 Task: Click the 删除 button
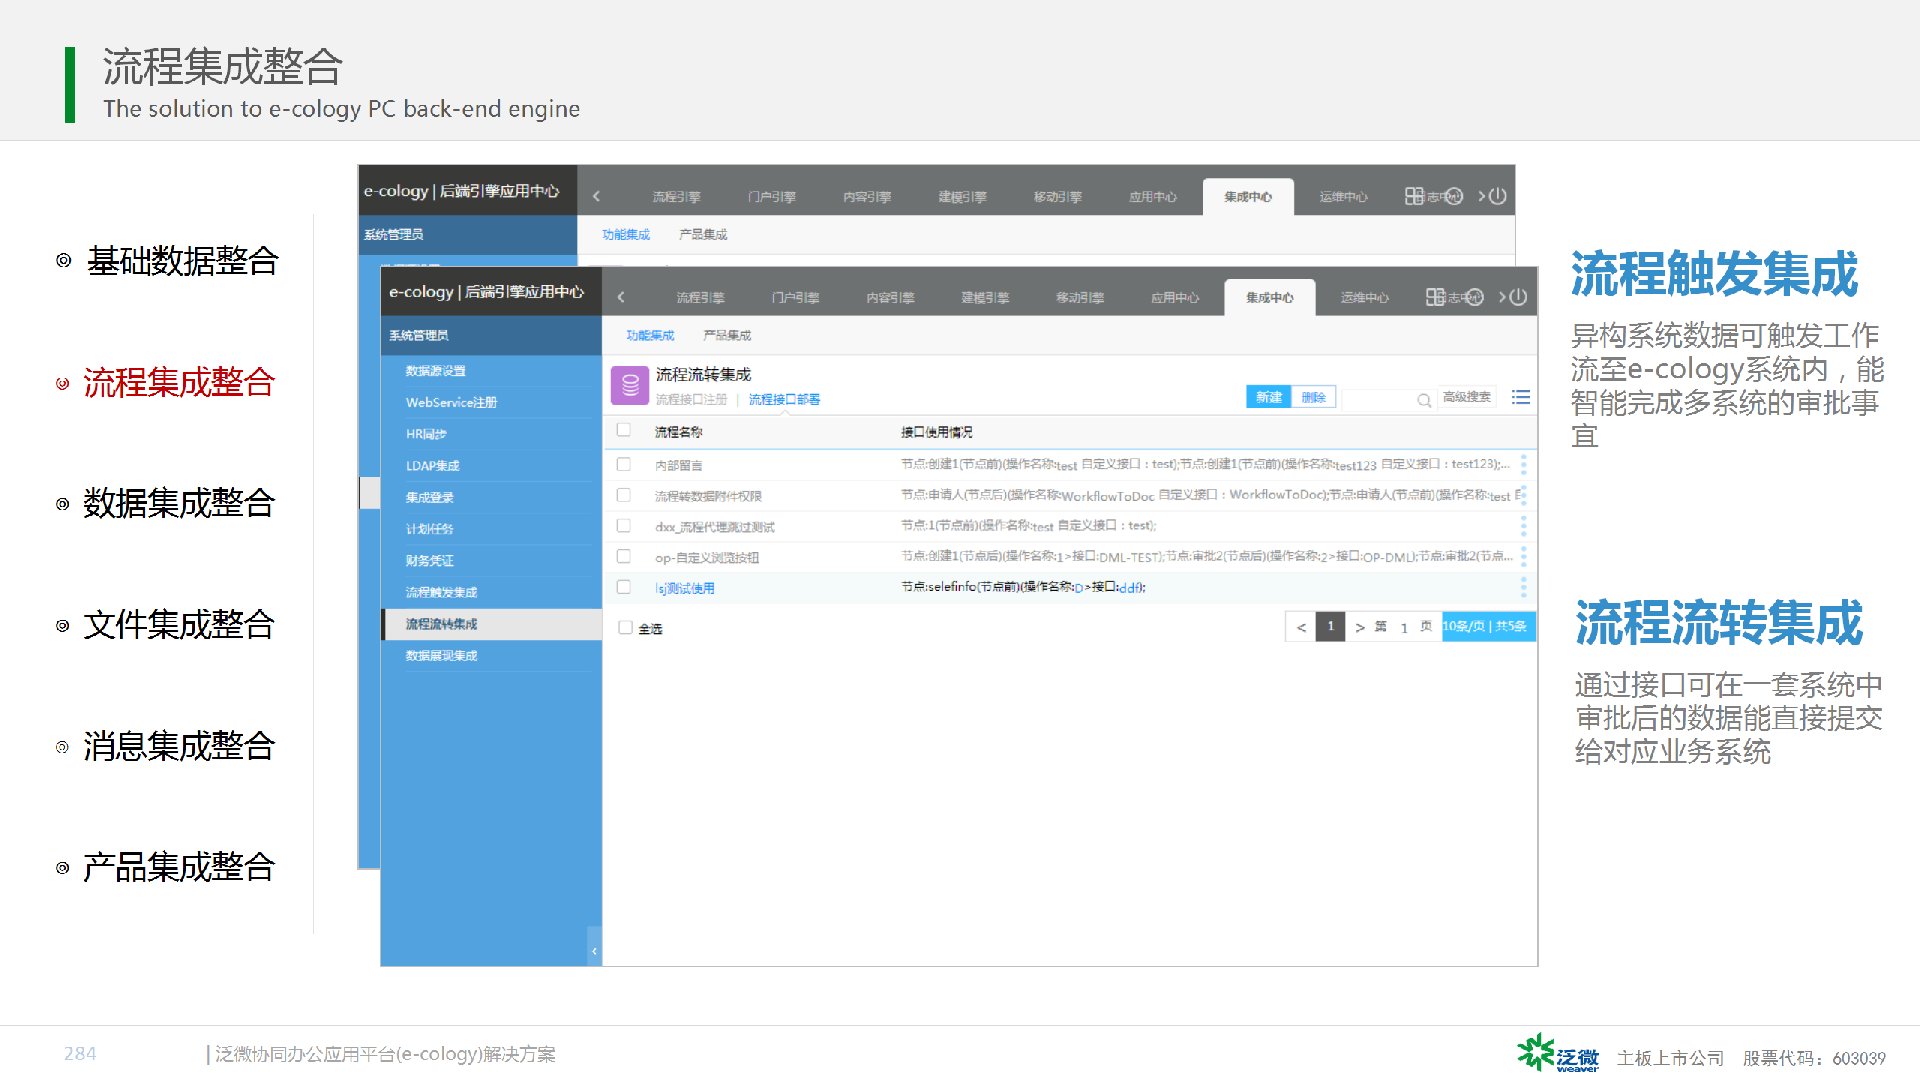pyautogui.click(x=1313, y=397)
